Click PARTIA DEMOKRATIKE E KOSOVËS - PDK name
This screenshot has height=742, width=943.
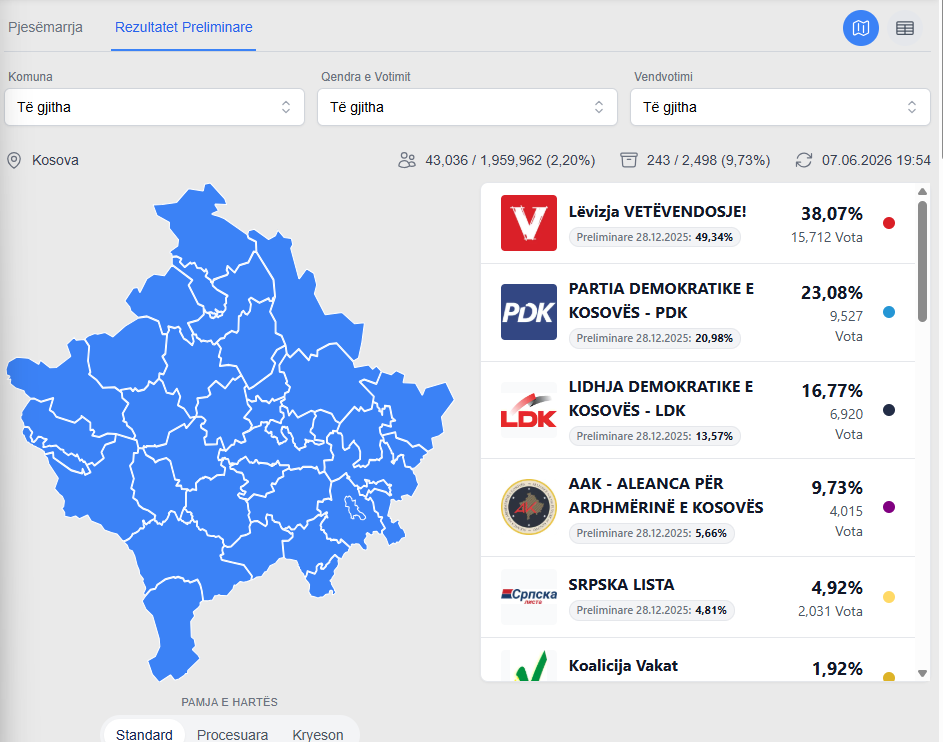(x=661, y=301)
